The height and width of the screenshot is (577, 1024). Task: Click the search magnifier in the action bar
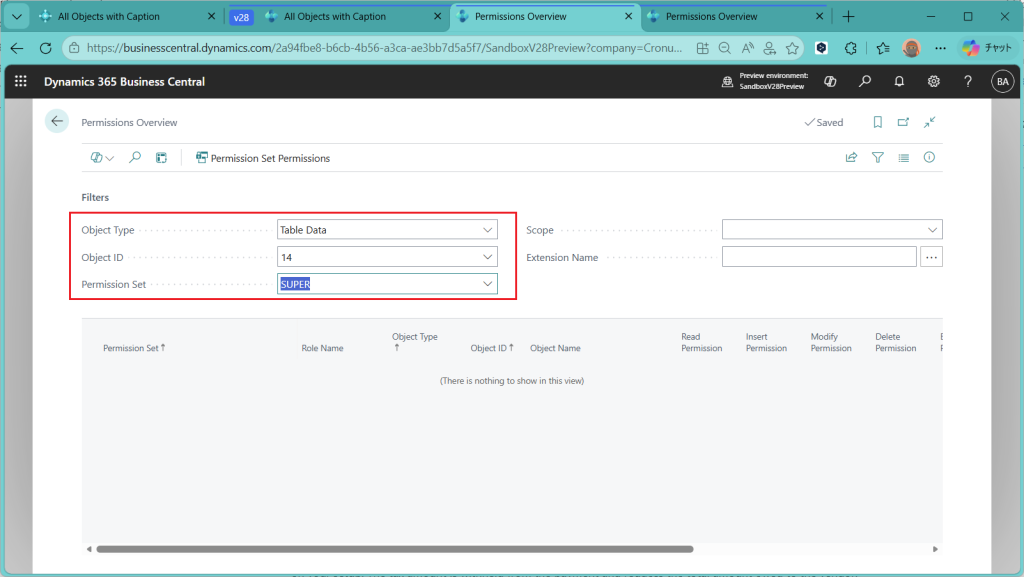(135, 158)
